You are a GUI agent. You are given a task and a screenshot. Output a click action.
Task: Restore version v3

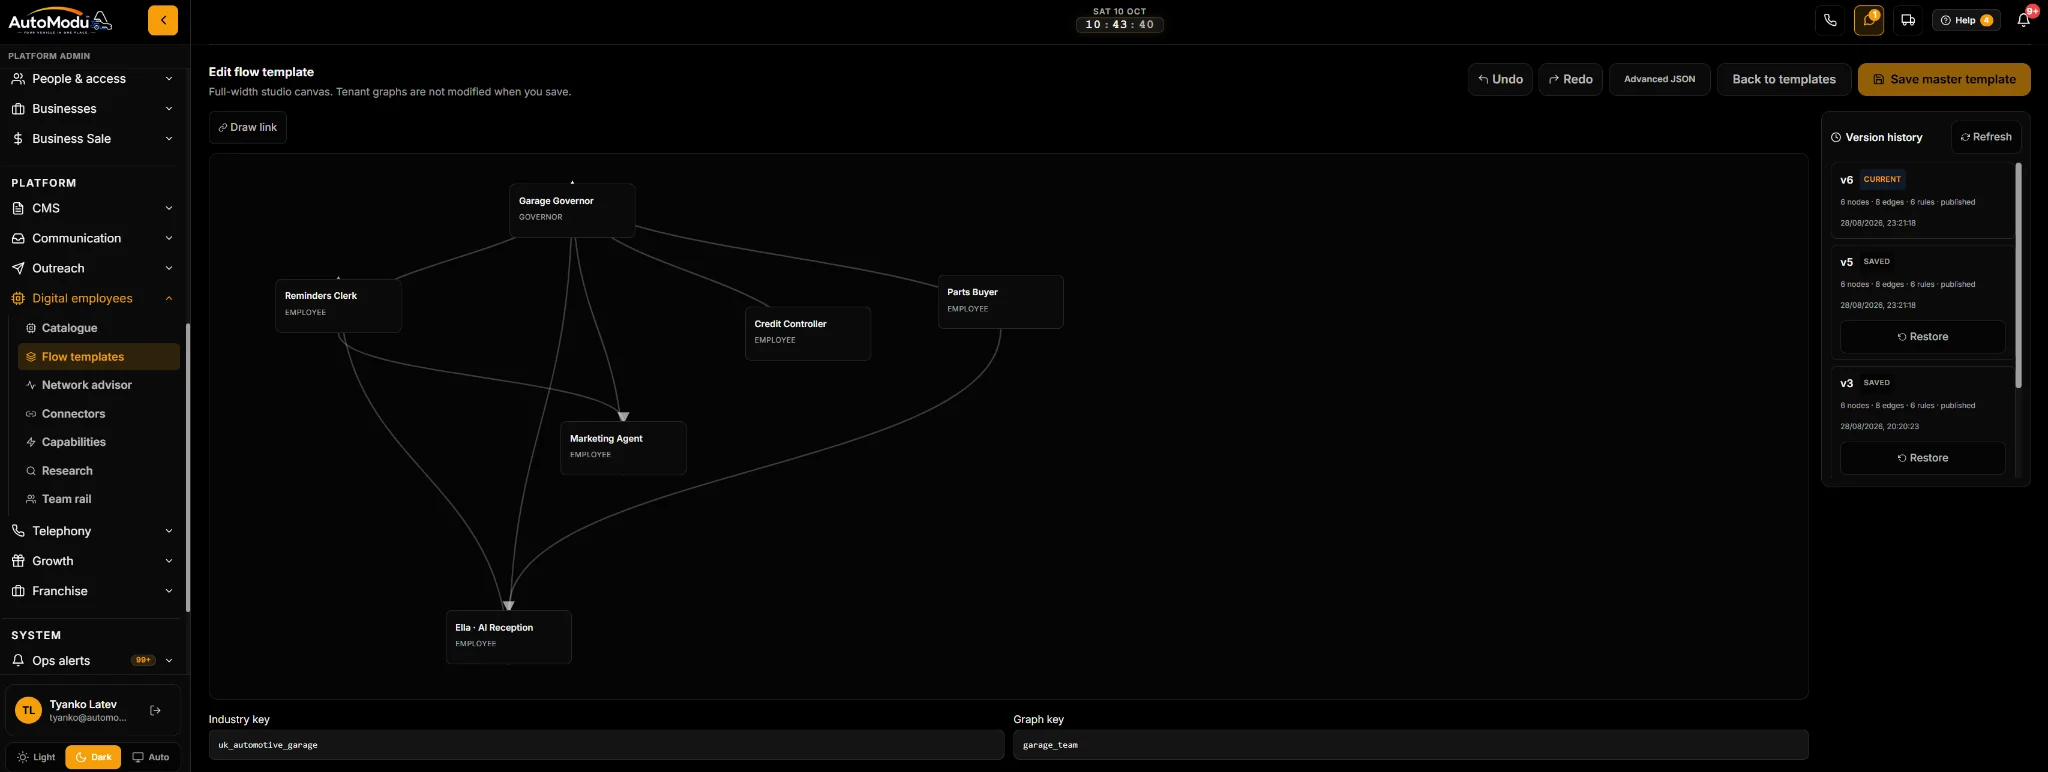click(x=1922, y=458)
